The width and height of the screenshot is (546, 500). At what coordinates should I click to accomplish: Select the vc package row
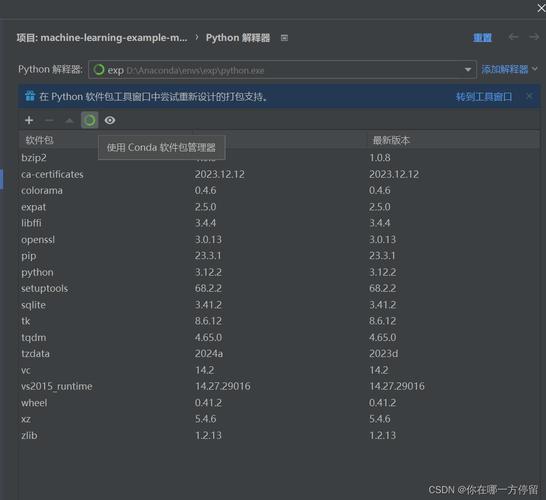(279, 370)
